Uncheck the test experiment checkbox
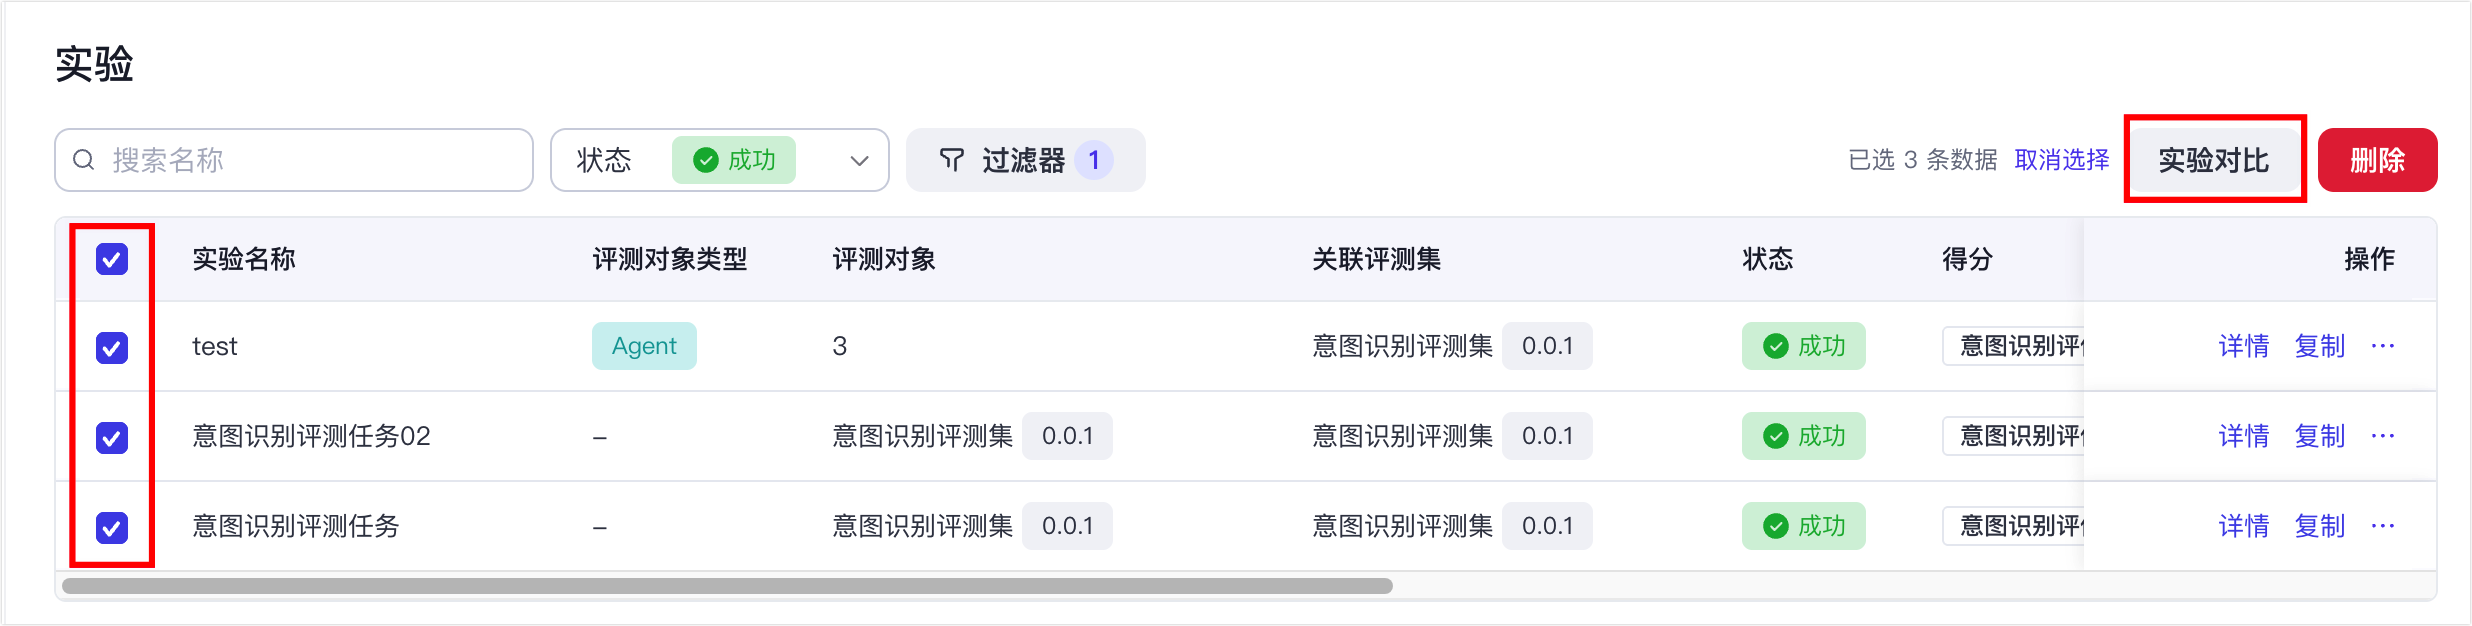 tap(112, 348)
